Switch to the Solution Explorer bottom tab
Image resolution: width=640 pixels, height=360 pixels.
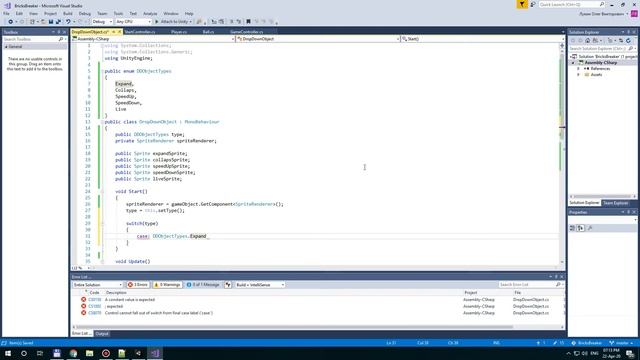tap(584, 203)
